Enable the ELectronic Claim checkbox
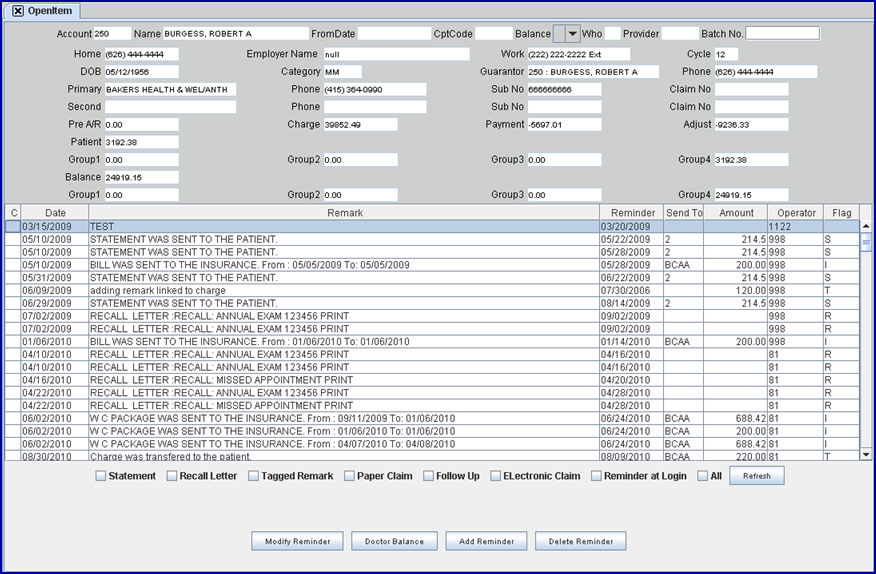Viewport: 876px width, 574px height. (x=496, y=476)
